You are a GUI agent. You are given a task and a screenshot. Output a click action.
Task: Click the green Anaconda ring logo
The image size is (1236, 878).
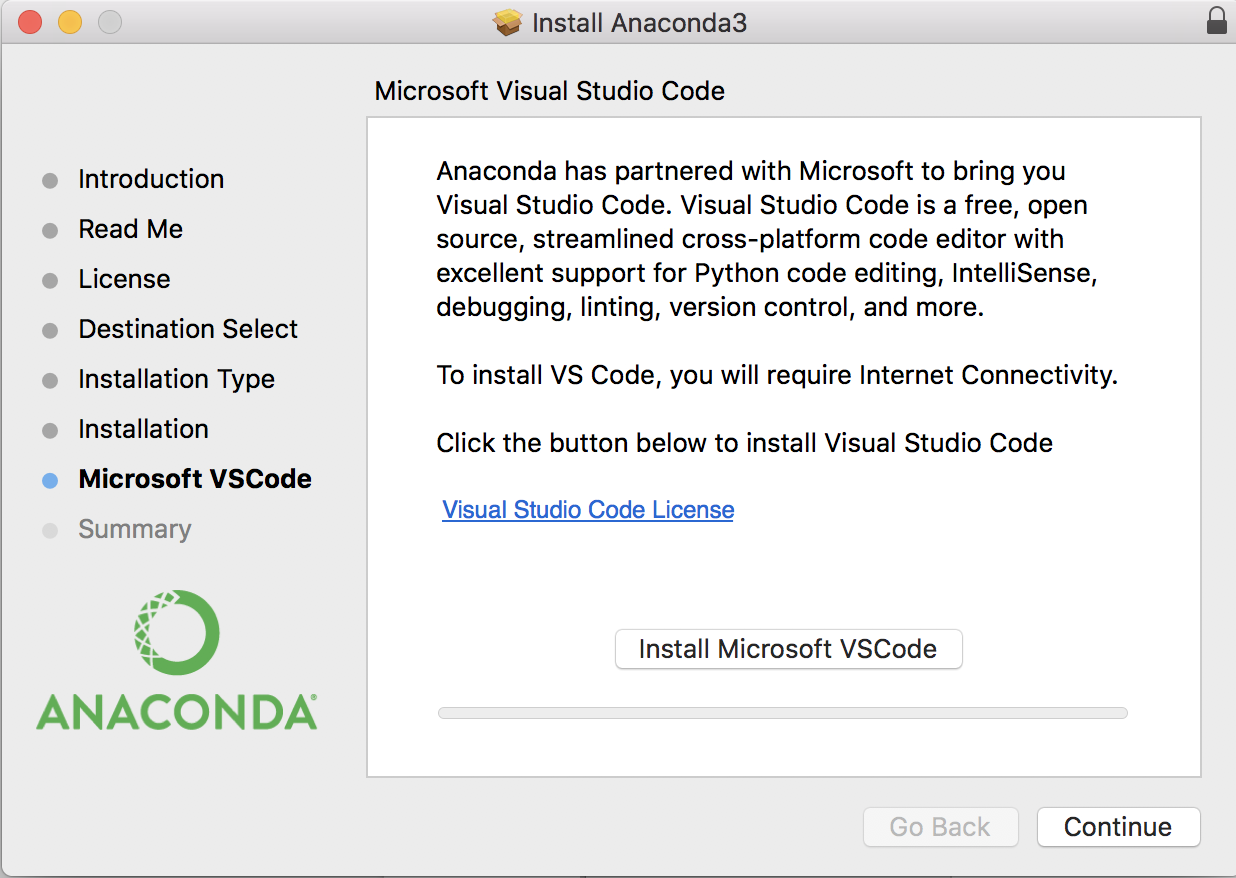[x=177, y=632]
